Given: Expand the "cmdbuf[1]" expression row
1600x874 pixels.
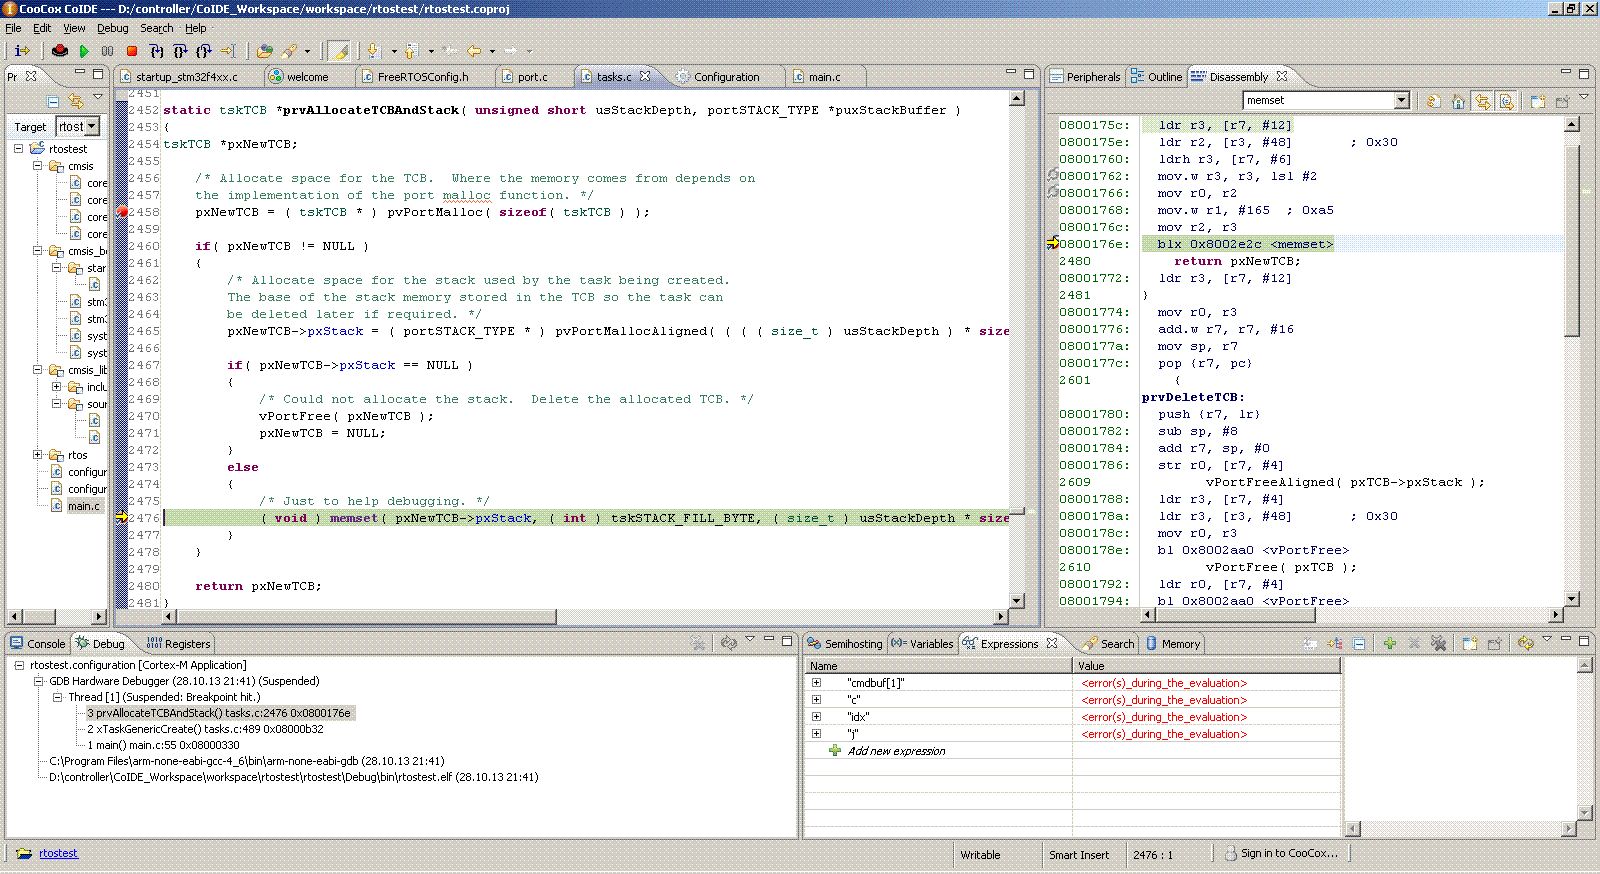Looking at the screenshot, I should click(816, 683).
